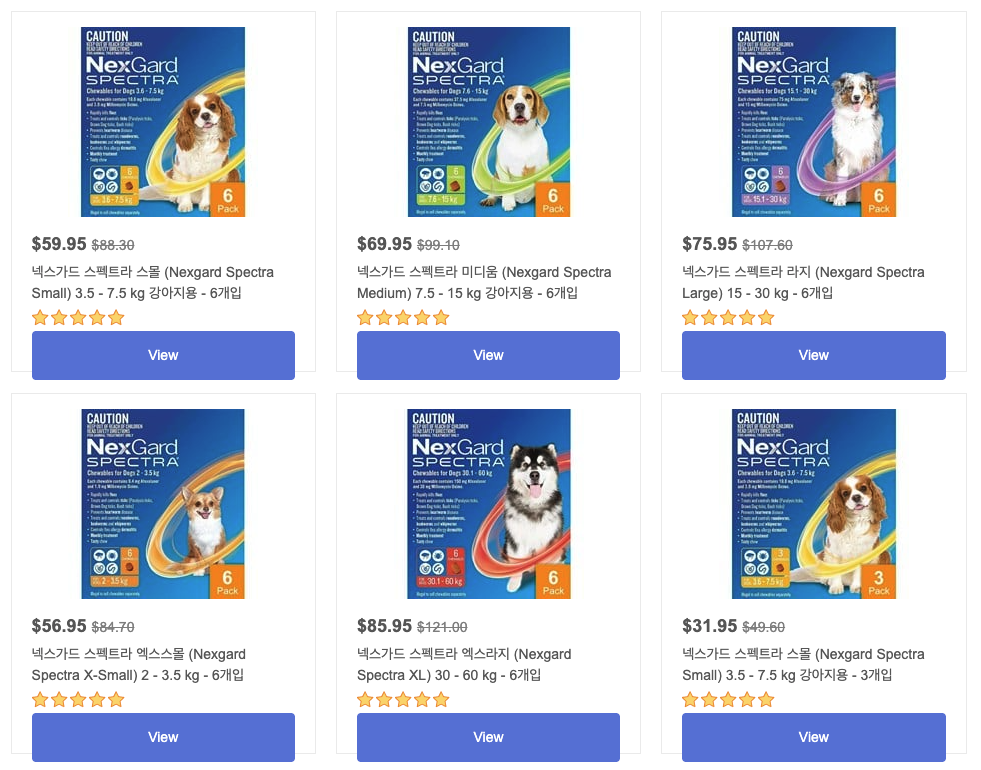Open the Nexgard Spectra X-Small title link
This screenshot has height=770, width=981.
click(139, 664)
